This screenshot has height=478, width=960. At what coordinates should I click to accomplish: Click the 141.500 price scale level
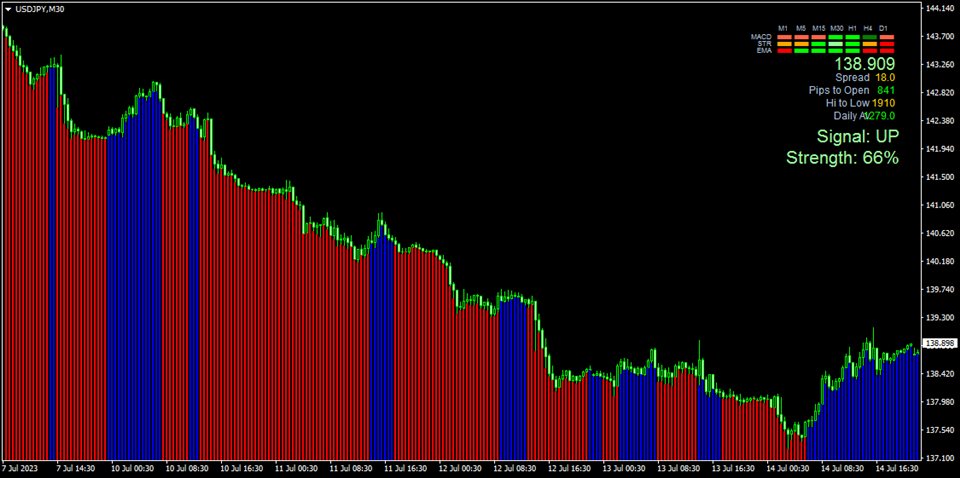939,177
